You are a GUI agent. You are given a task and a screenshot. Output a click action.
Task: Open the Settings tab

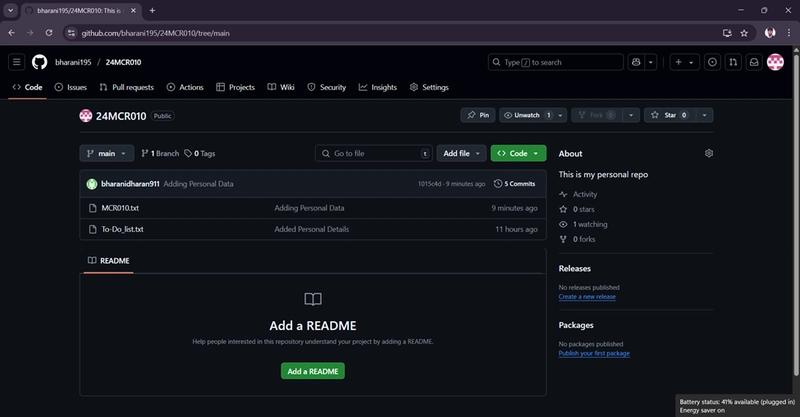[x=429, y=87]
